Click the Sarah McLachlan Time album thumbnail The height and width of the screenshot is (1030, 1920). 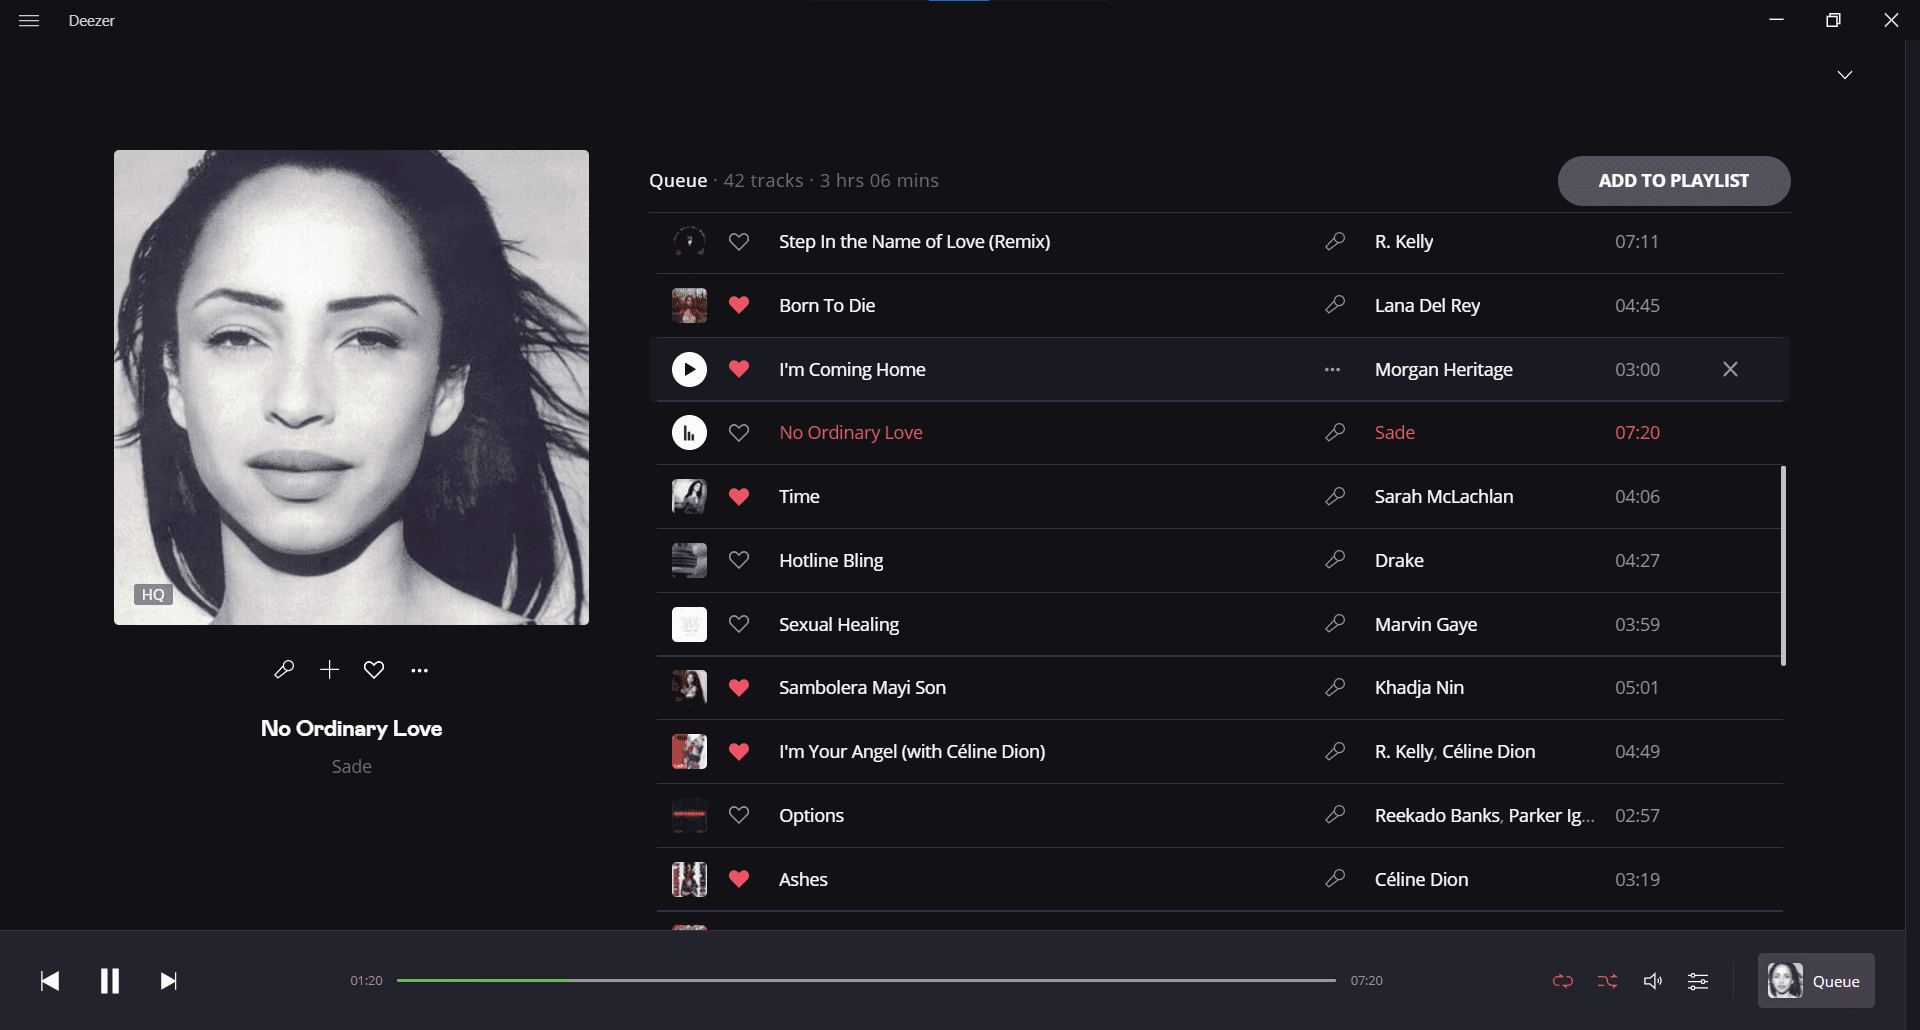pyautogui.click(x=689, y=496)
